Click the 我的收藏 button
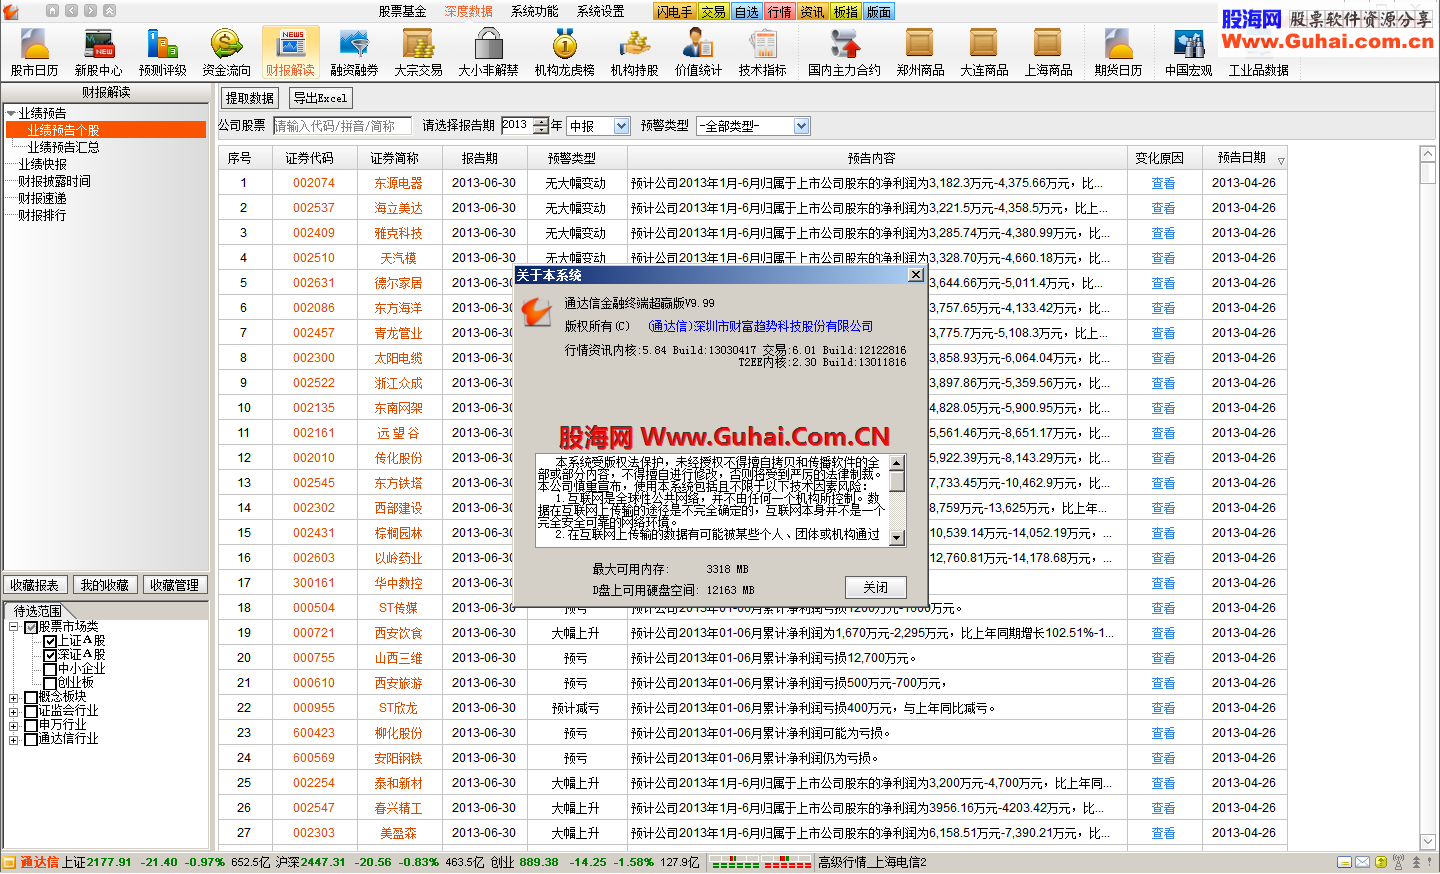Screen dimensions: 1440x874 pos(104,585)
